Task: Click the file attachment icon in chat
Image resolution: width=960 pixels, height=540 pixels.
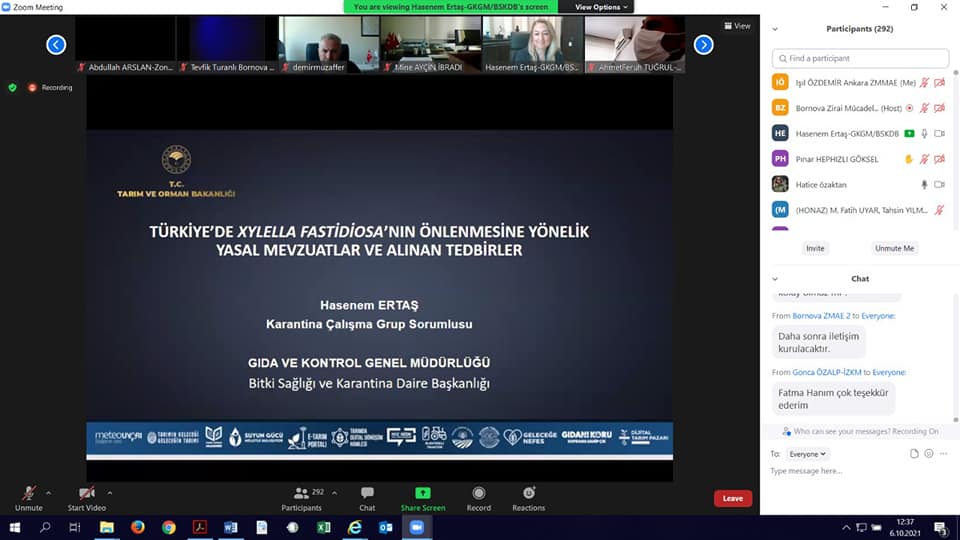Action: click(x=914, y=454)
